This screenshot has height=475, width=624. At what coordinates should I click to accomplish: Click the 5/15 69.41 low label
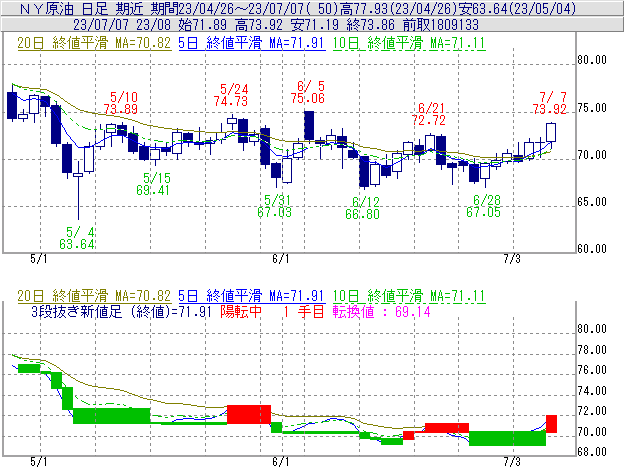coord(153,184)
